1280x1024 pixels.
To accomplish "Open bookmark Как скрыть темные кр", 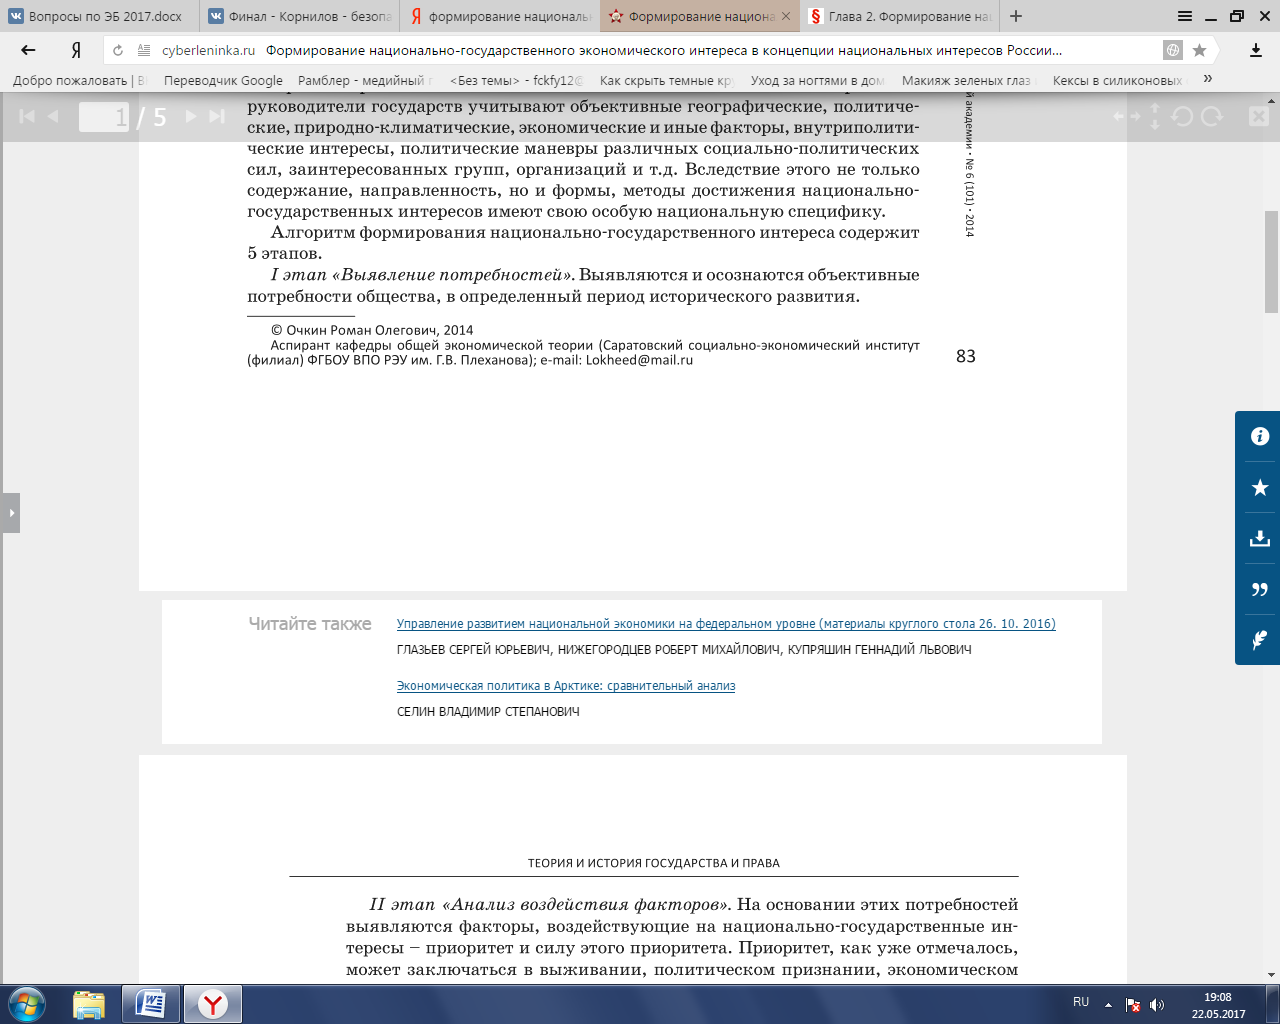I will pos(666,80).
